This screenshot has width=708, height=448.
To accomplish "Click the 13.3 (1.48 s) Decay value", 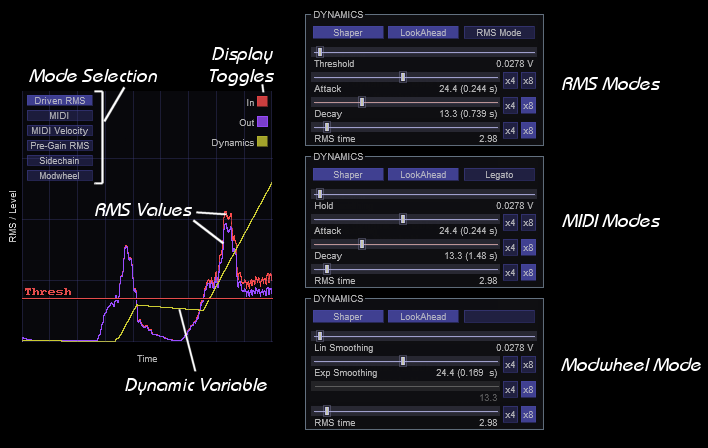I will coord(470,256).
